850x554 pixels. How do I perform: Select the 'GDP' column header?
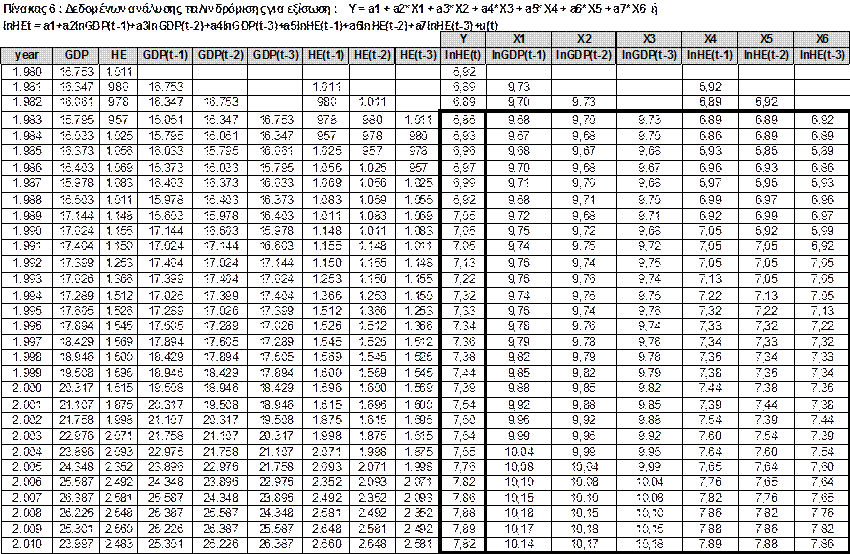(x=76, y=55)
